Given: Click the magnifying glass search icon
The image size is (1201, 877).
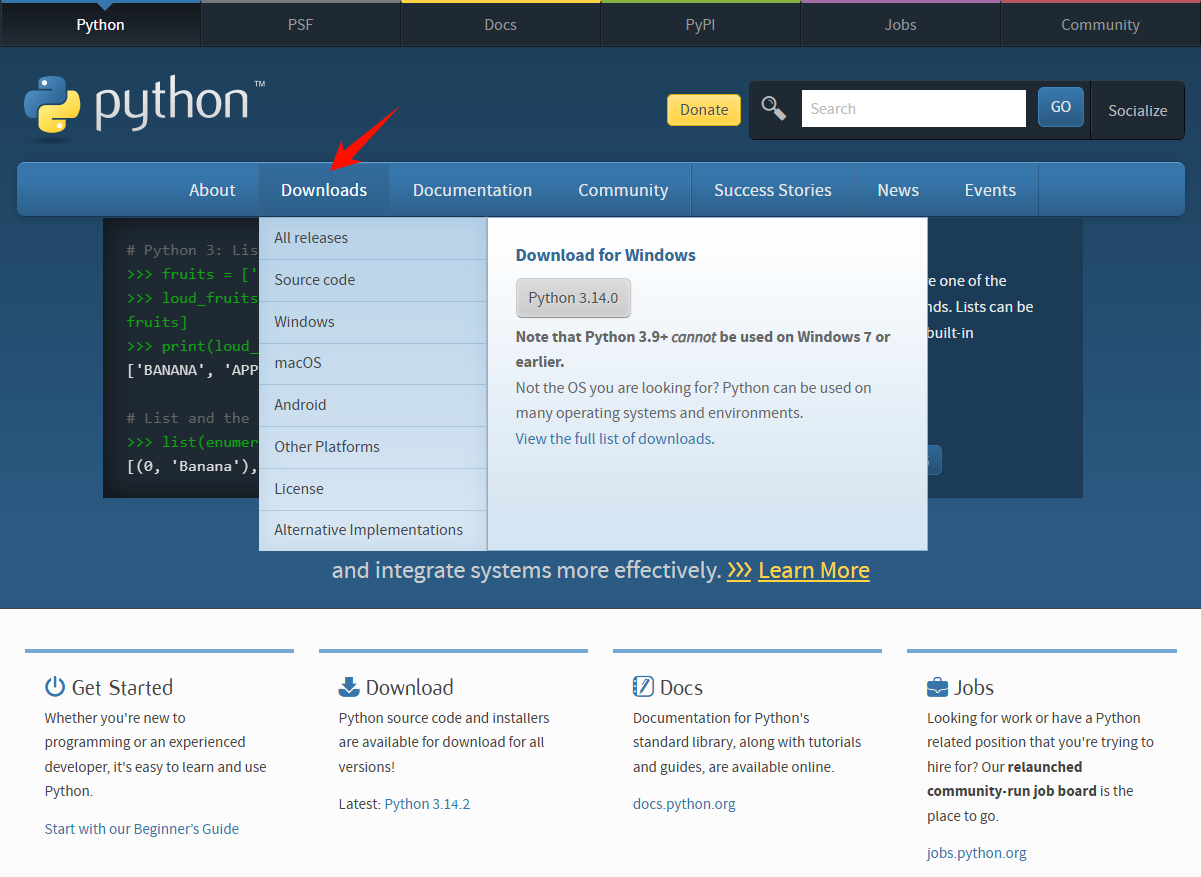Looking at the screenshot, I should coord(773,107).
